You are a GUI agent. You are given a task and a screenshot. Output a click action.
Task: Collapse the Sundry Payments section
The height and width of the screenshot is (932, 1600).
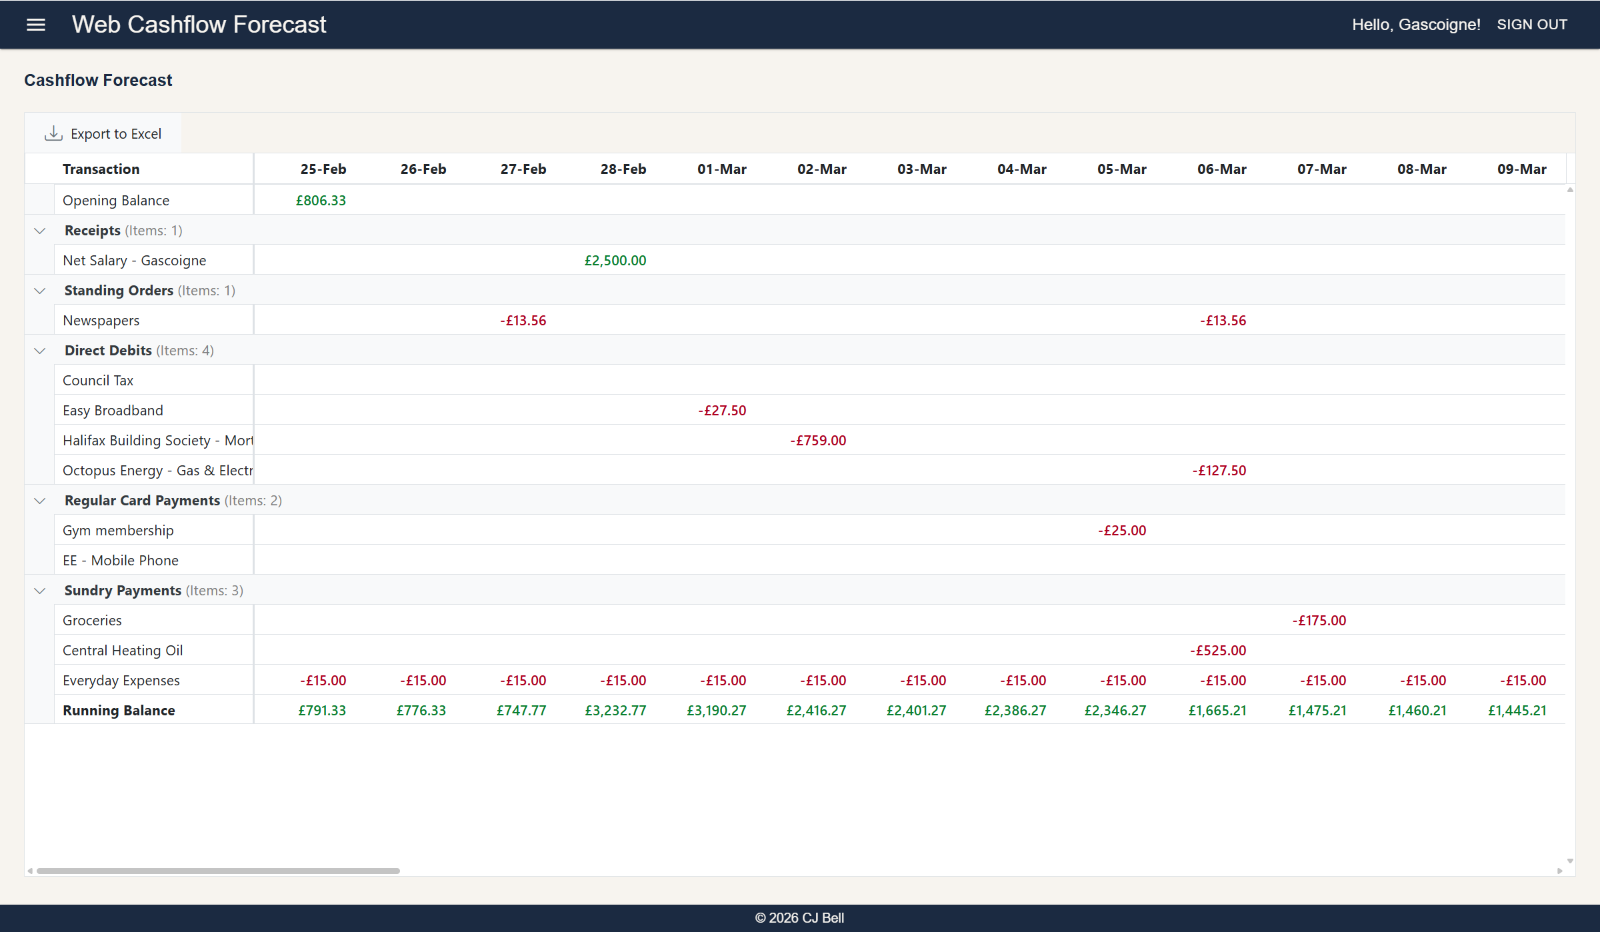(x=39, y=590)
